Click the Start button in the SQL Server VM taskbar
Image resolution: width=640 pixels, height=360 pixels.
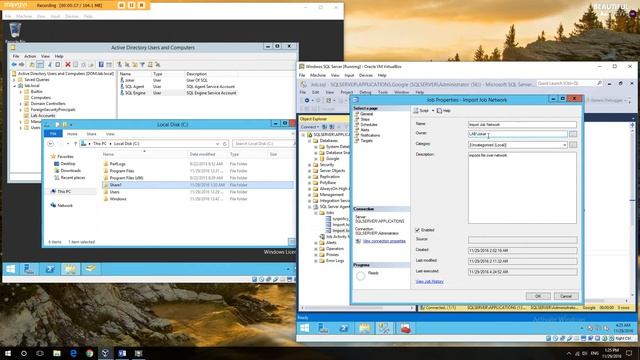tap(304, 328)
